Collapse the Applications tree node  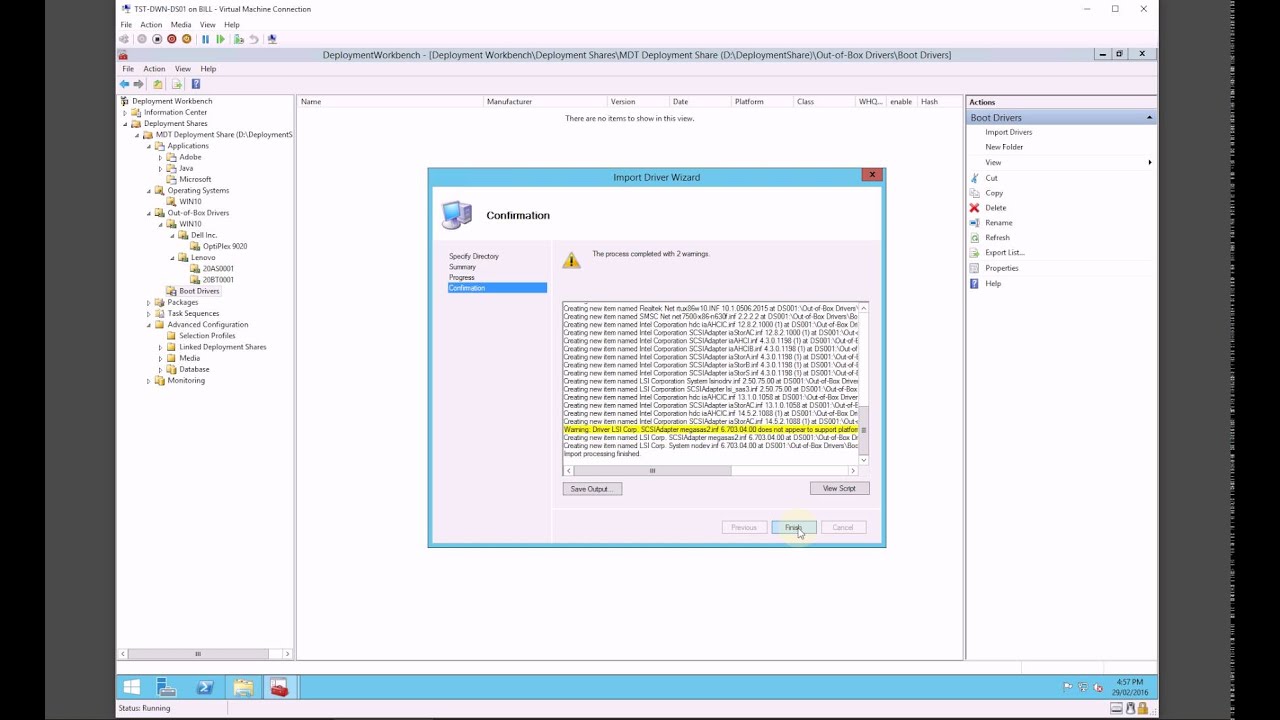[x=149, y=146]
